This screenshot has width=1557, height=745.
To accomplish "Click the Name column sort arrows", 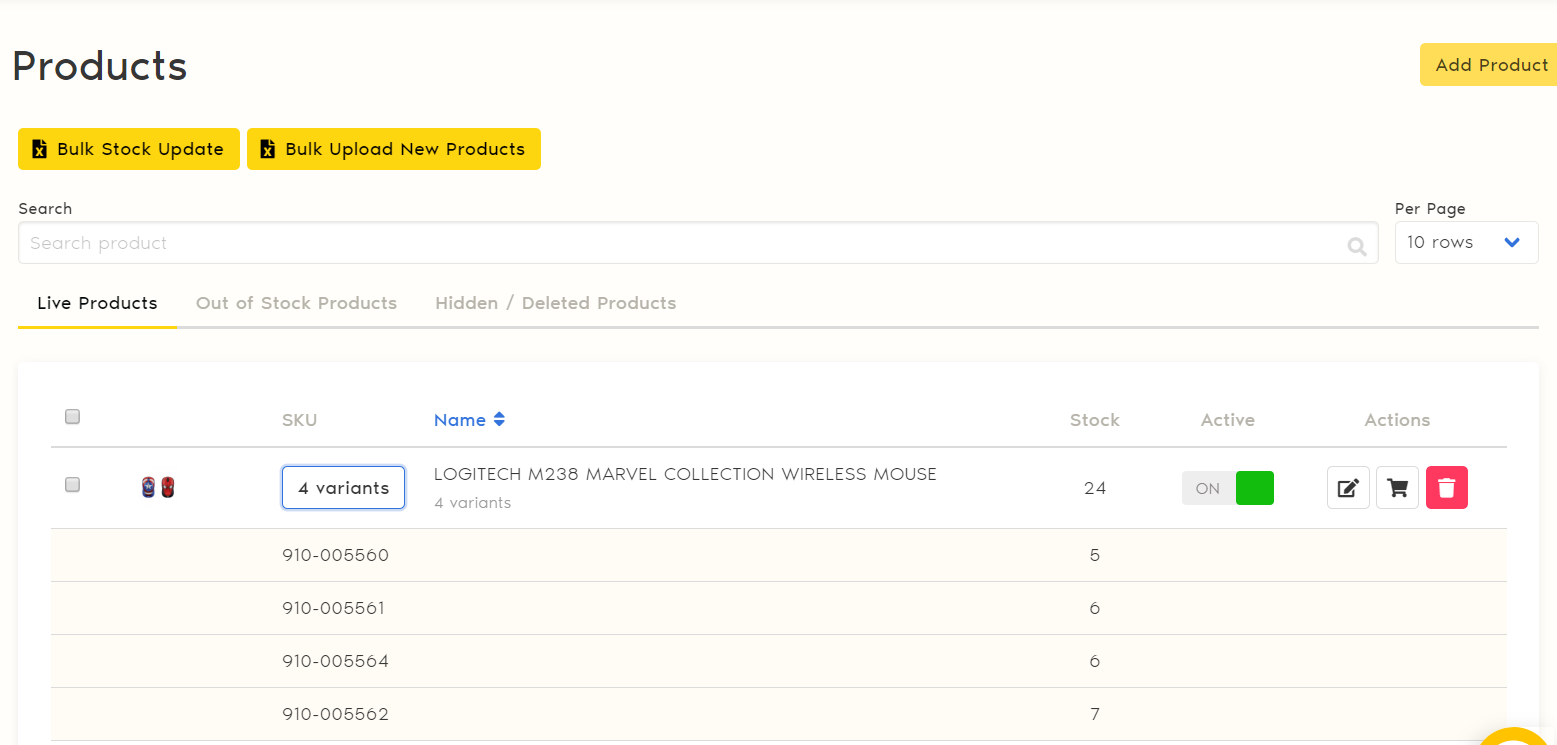I will click(x=499, y=420).
